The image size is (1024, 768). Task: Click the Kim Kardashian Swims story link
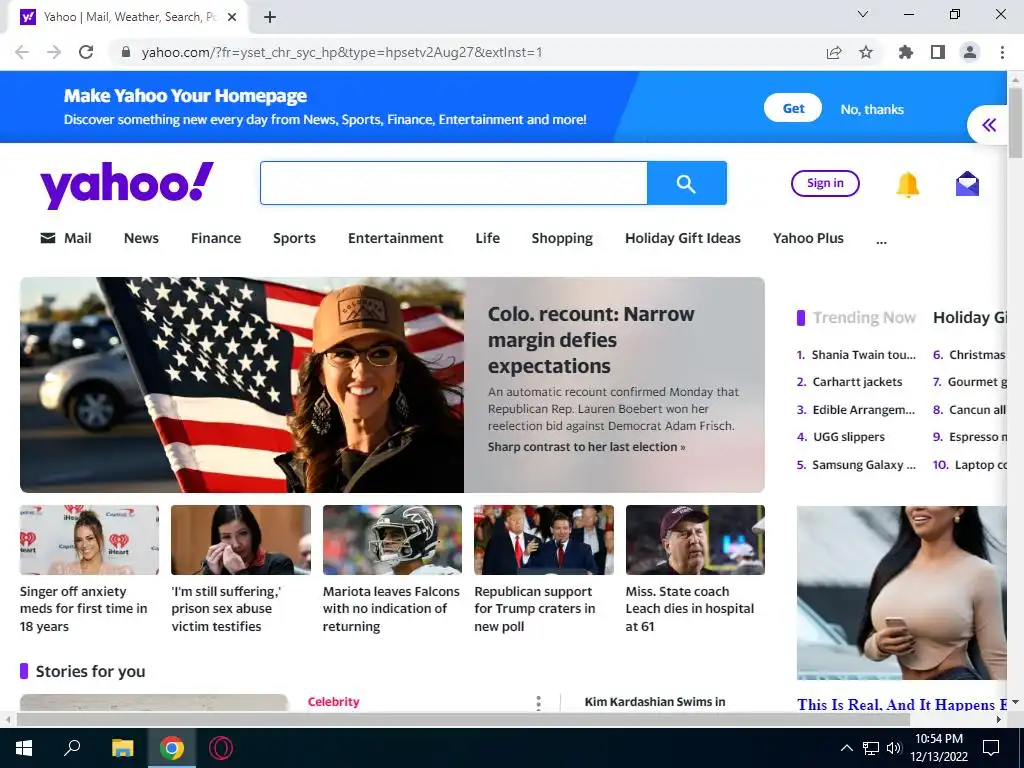click(x=654, y=702)
